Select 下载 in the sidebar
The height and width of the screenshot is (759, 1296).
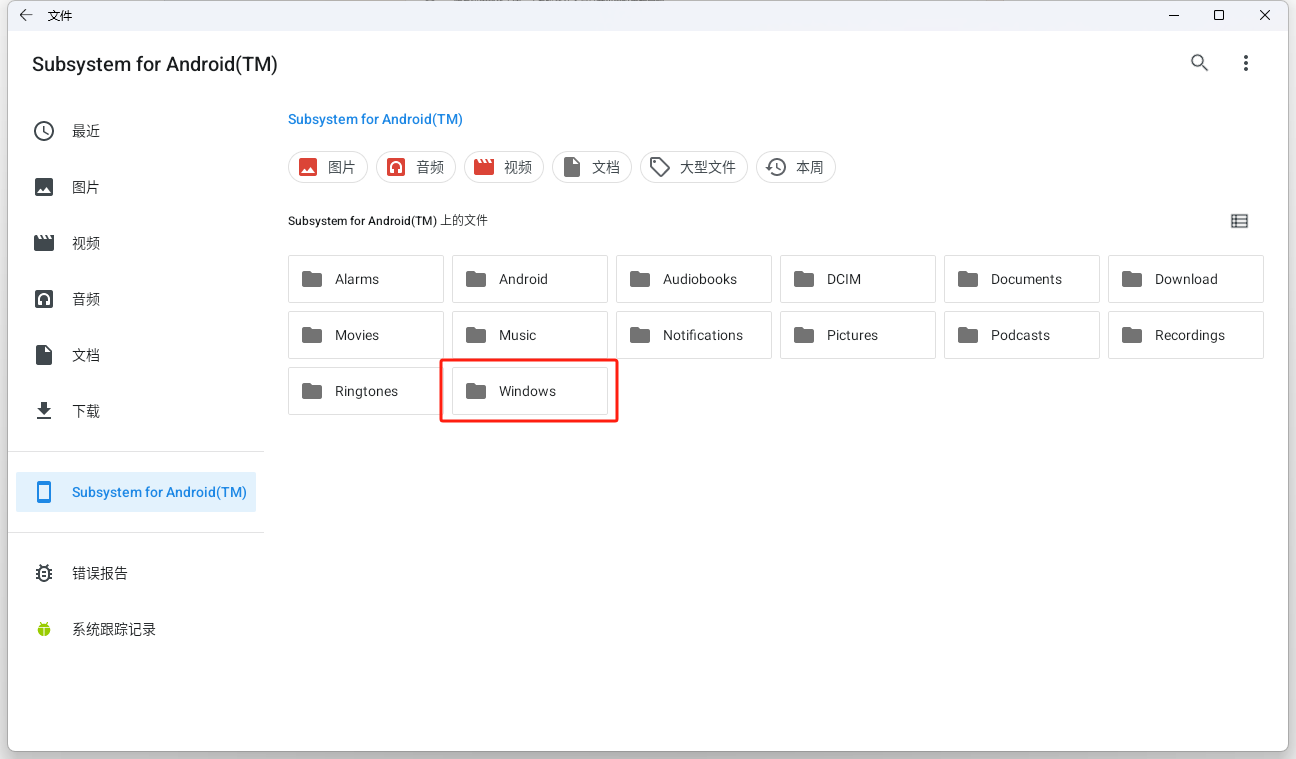coord(136,411)
